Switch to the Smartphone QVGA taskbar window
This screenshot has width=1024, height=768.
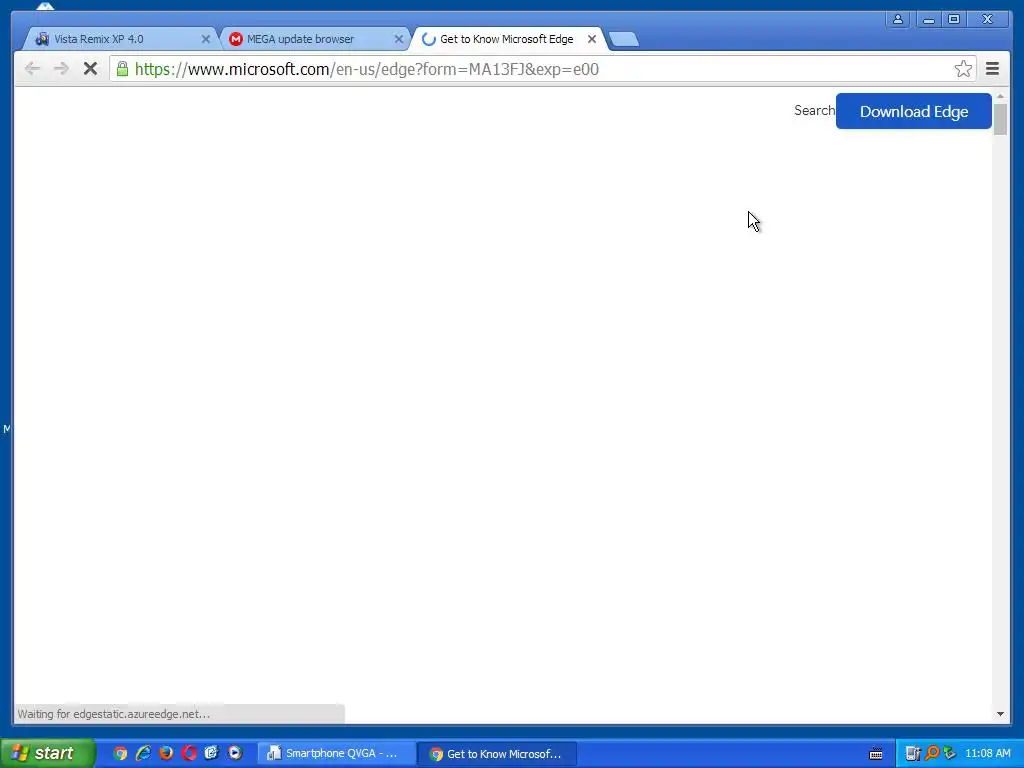[337, 753]
